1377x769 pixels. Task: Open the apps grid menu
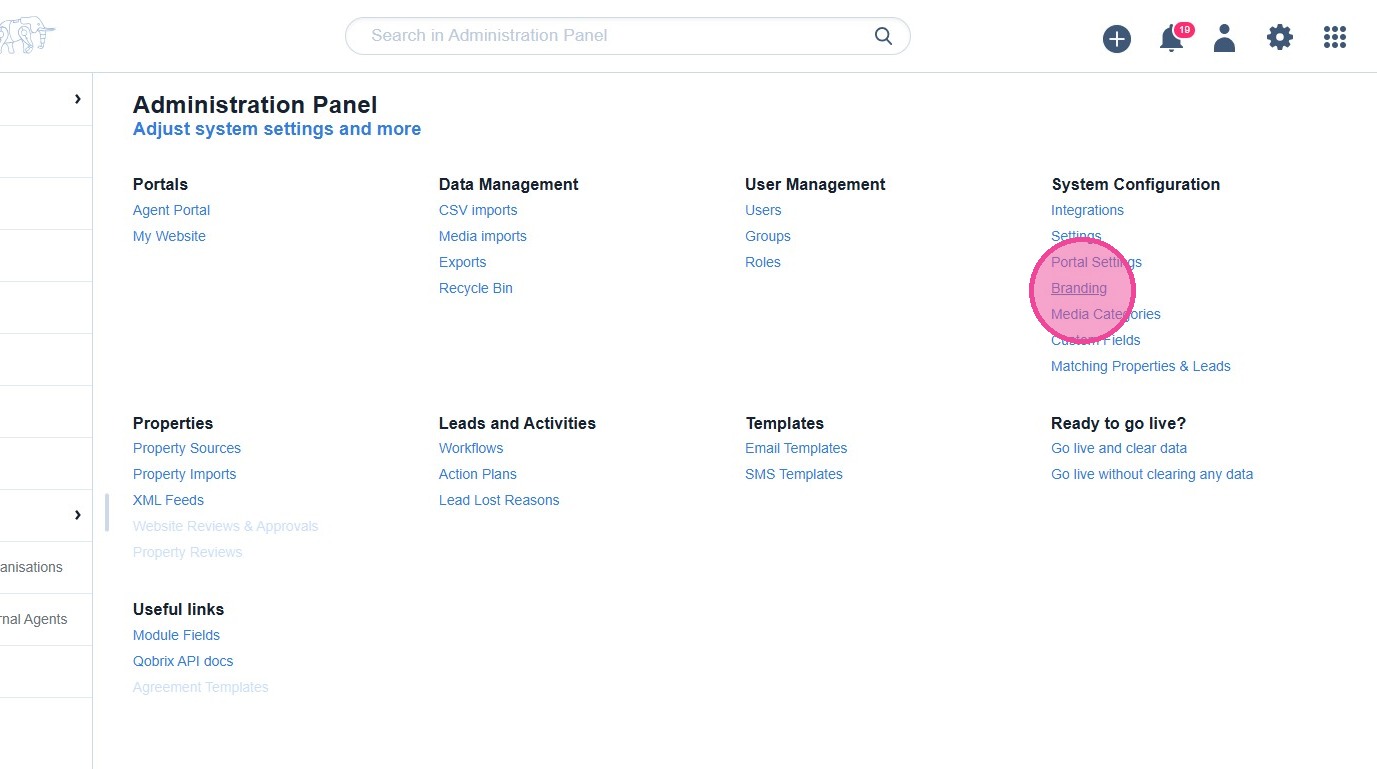click(1335, 38)
